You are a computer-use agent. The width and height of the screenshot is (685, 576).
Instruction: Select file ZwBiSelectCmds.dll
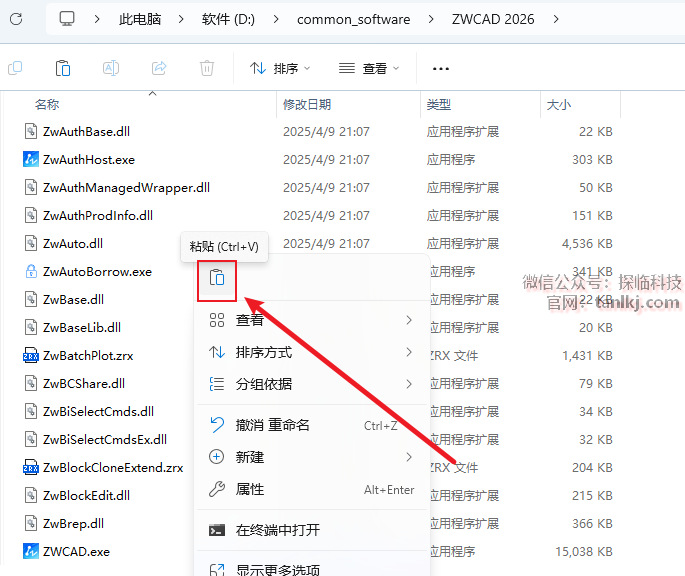point(98,411)
